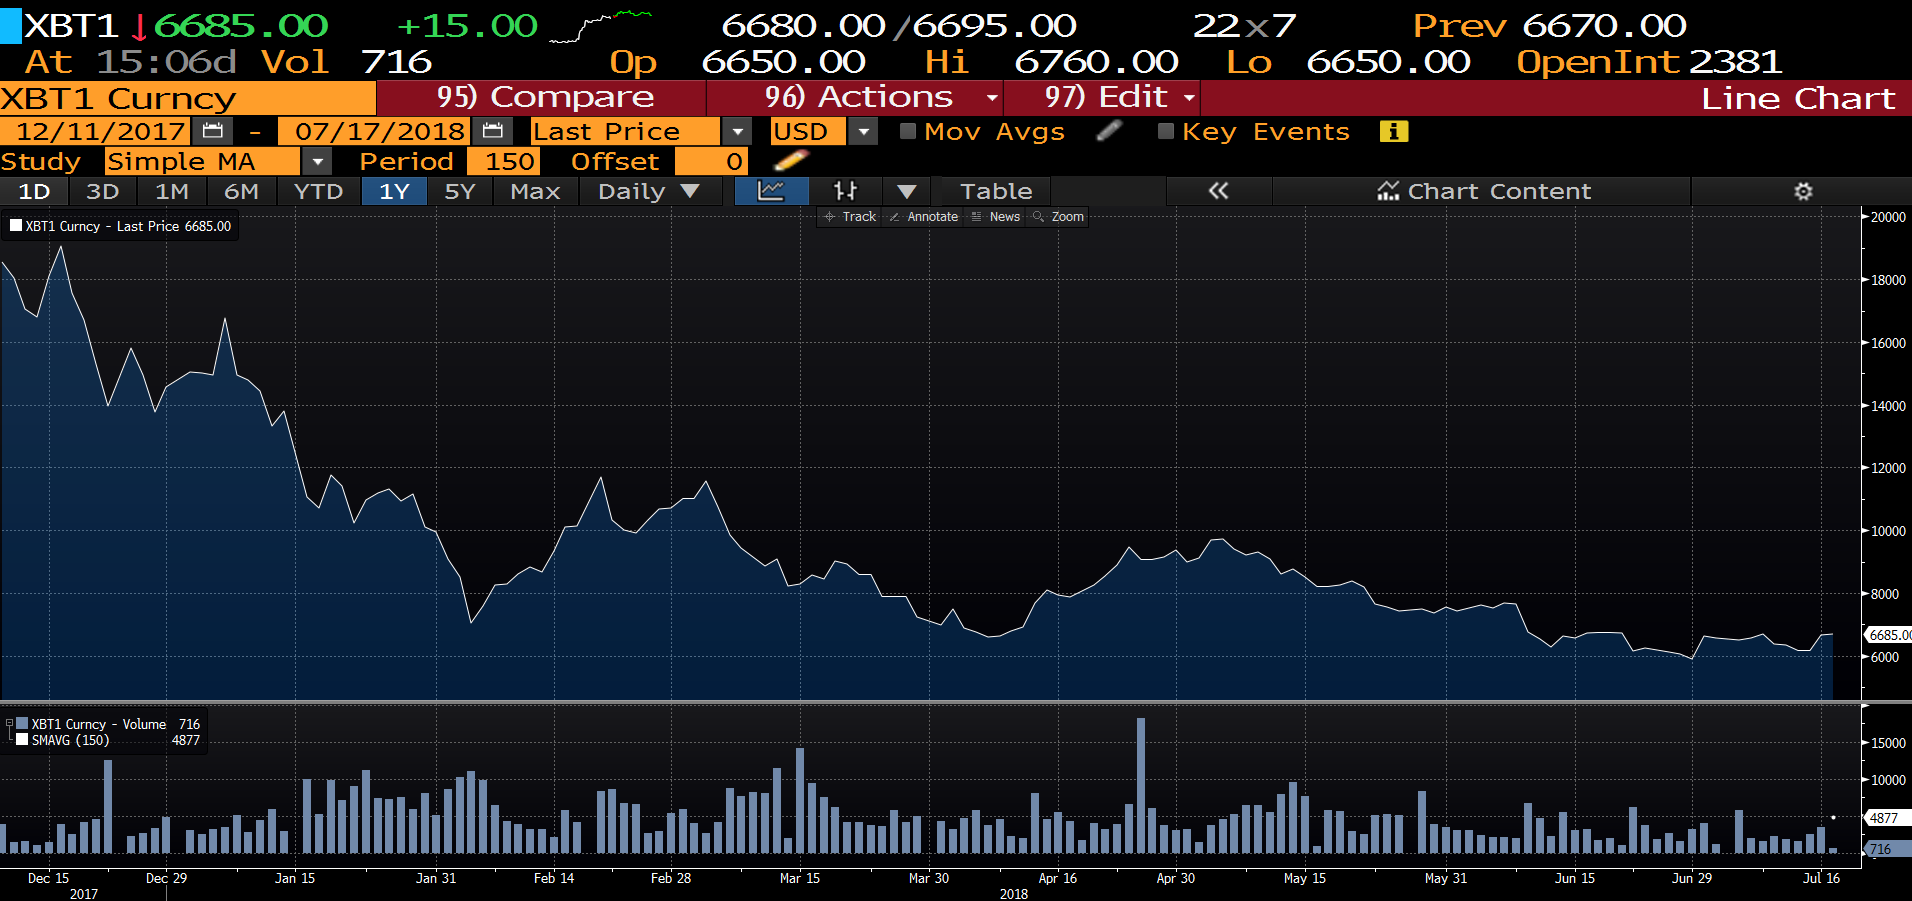Expand the USD currency dropdown
The height and width of the screenshot is (901, 1912).
pos(864,131)
